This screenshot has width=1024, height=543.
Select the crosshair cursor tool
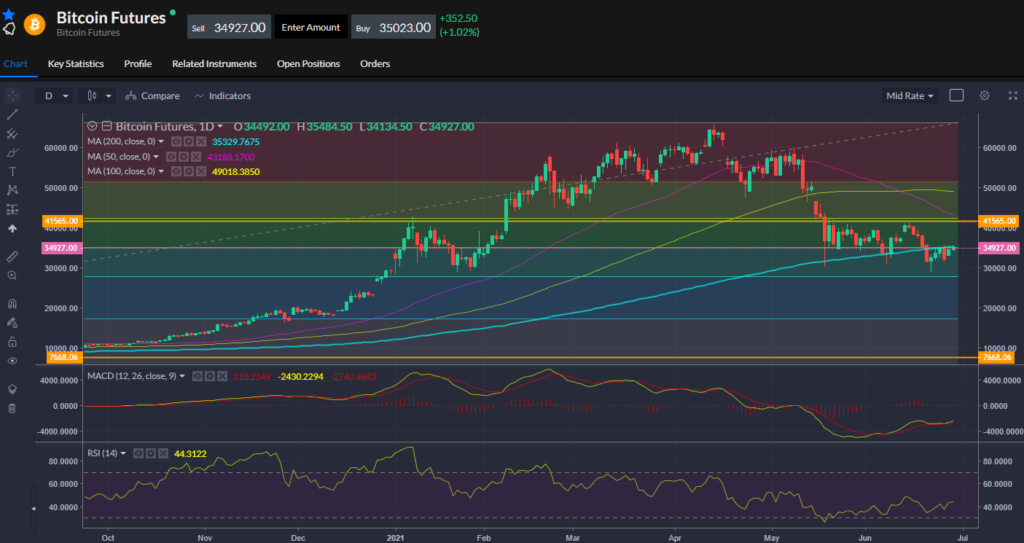[x=12, y=96]
